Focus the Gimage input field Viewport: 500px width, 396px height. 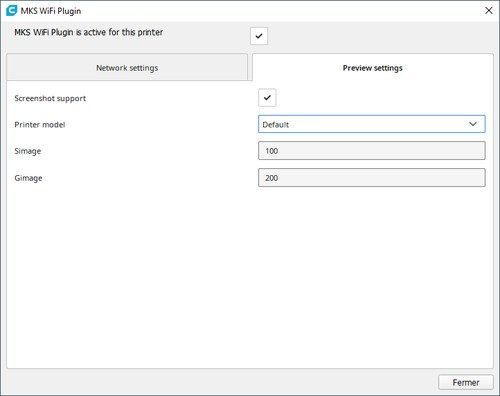(372, 178)
